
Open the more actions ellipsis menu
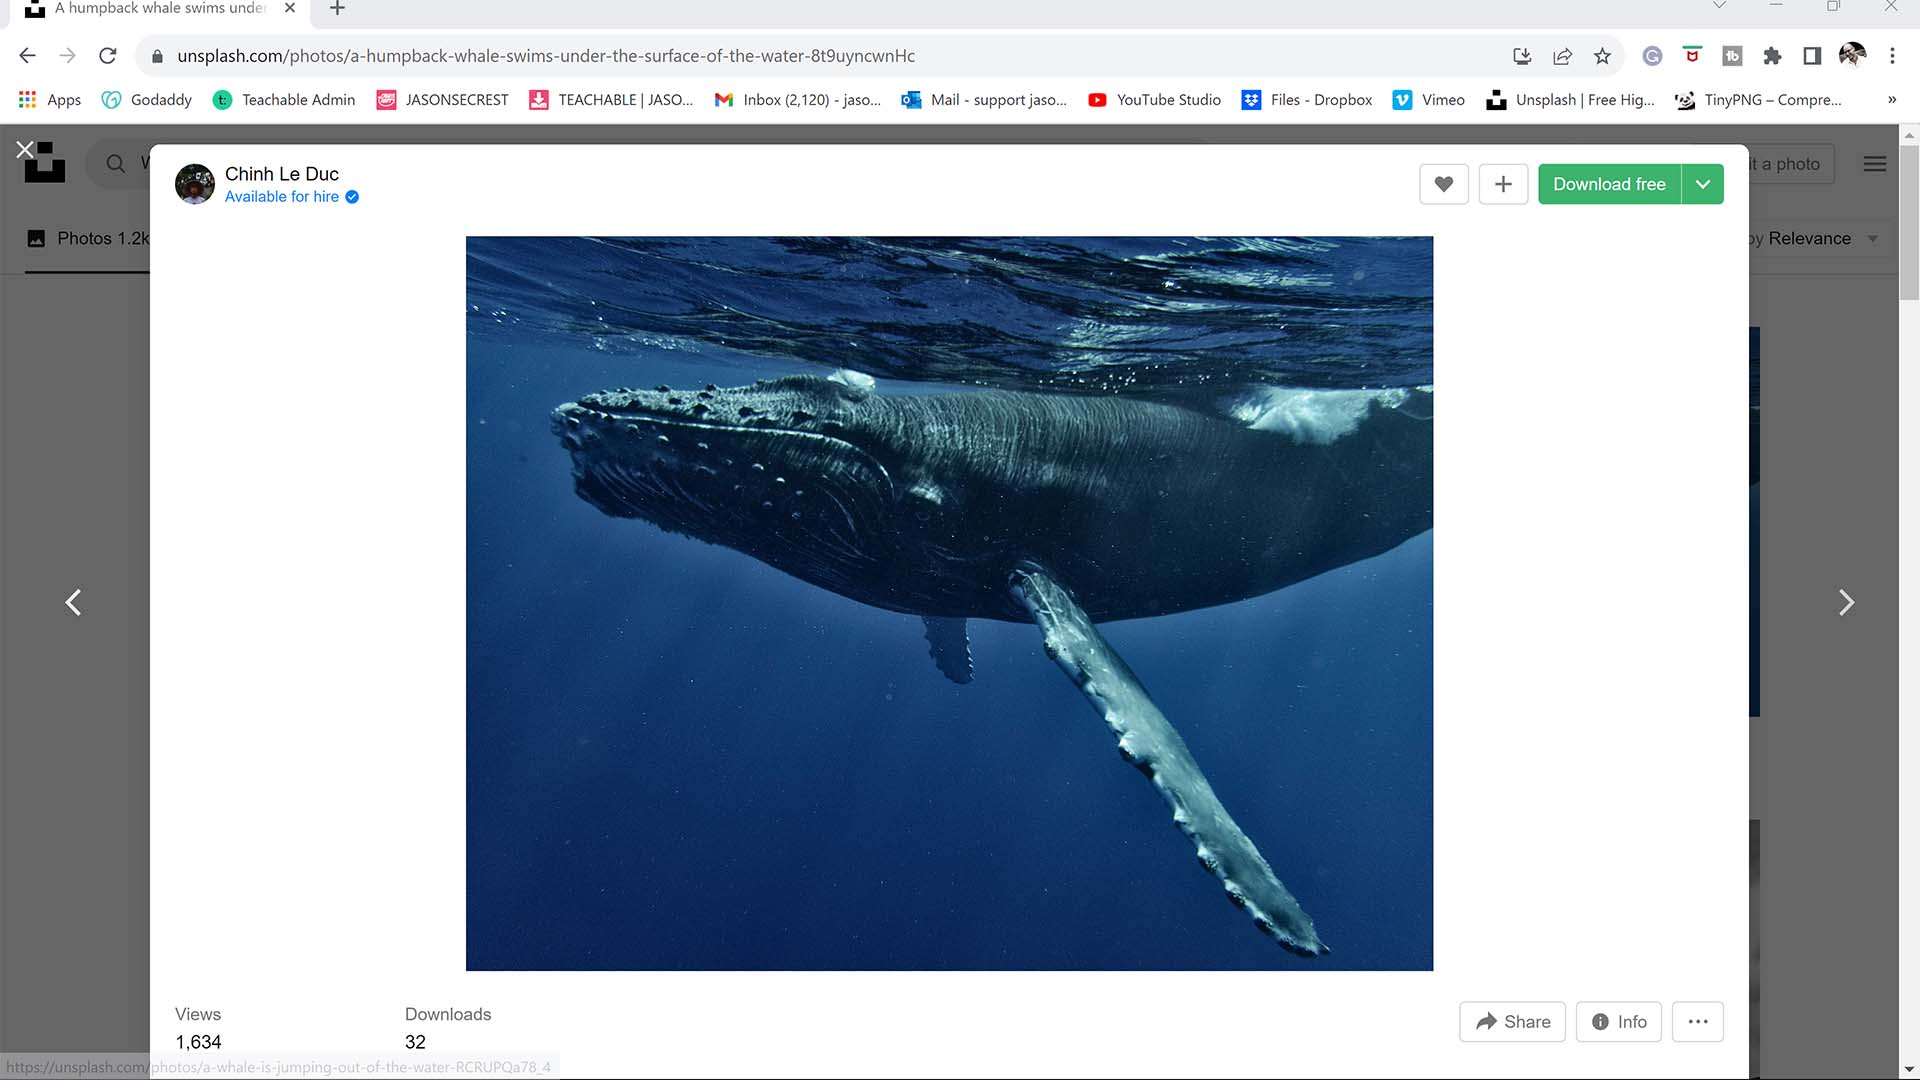point(1698,1022)
